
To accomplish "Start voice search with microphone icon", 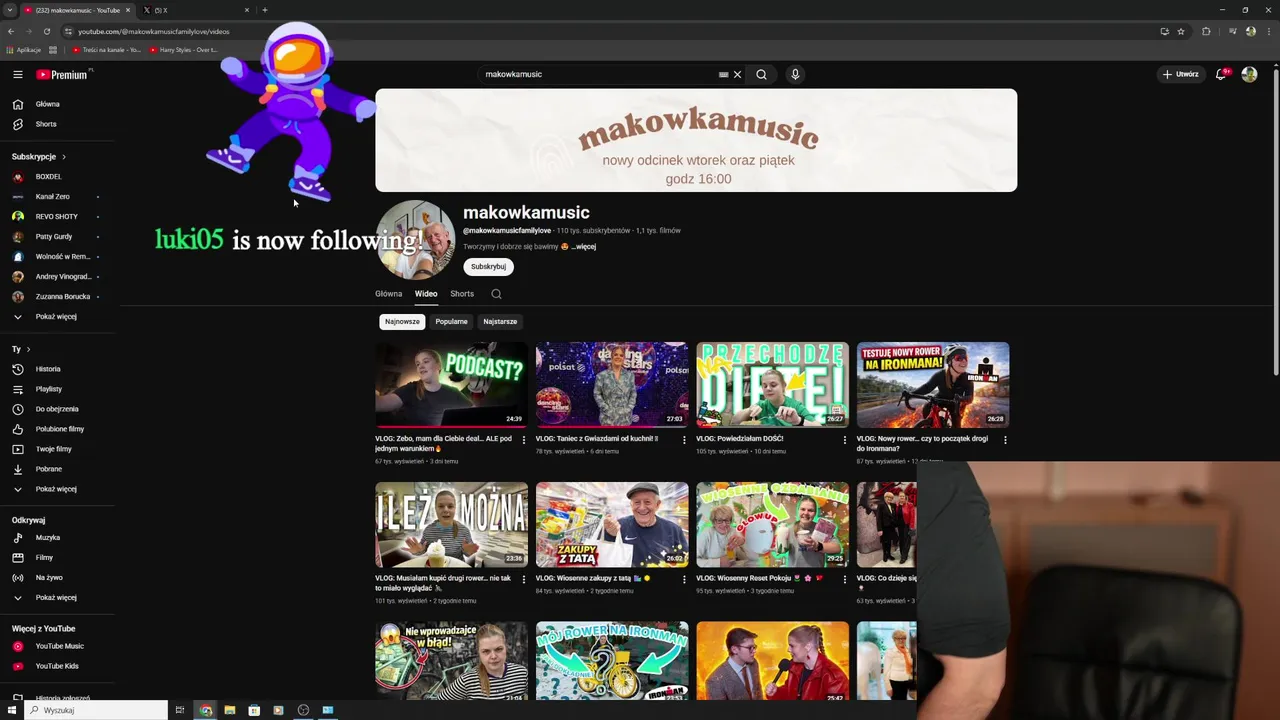I will (795, 74).
